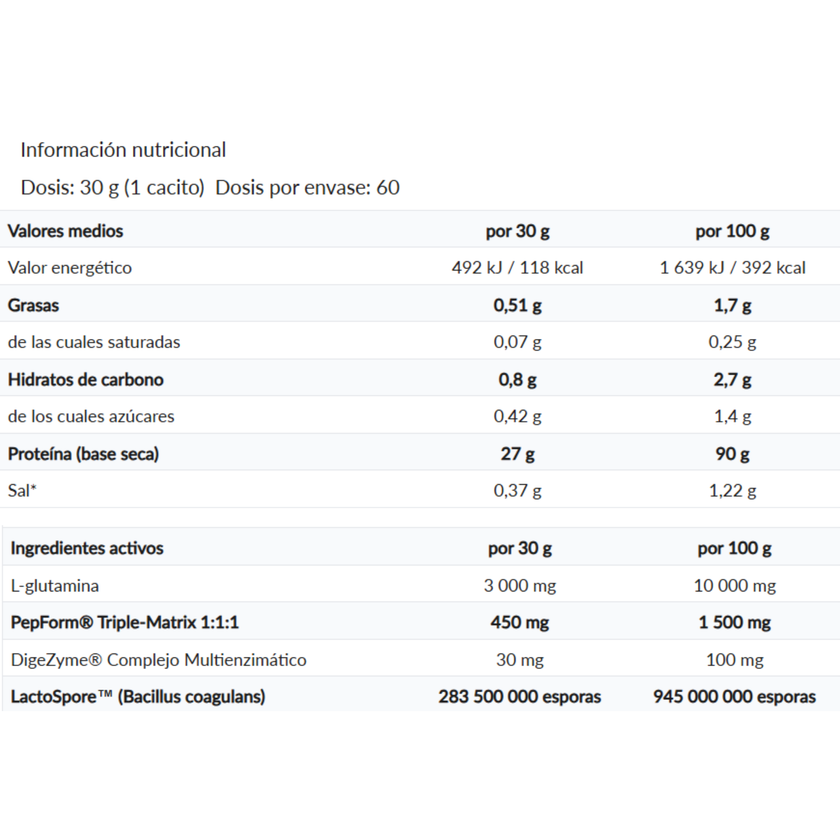Click the PepForm Triple-Matrix 1:1:1 label

(x=125, y=622)
